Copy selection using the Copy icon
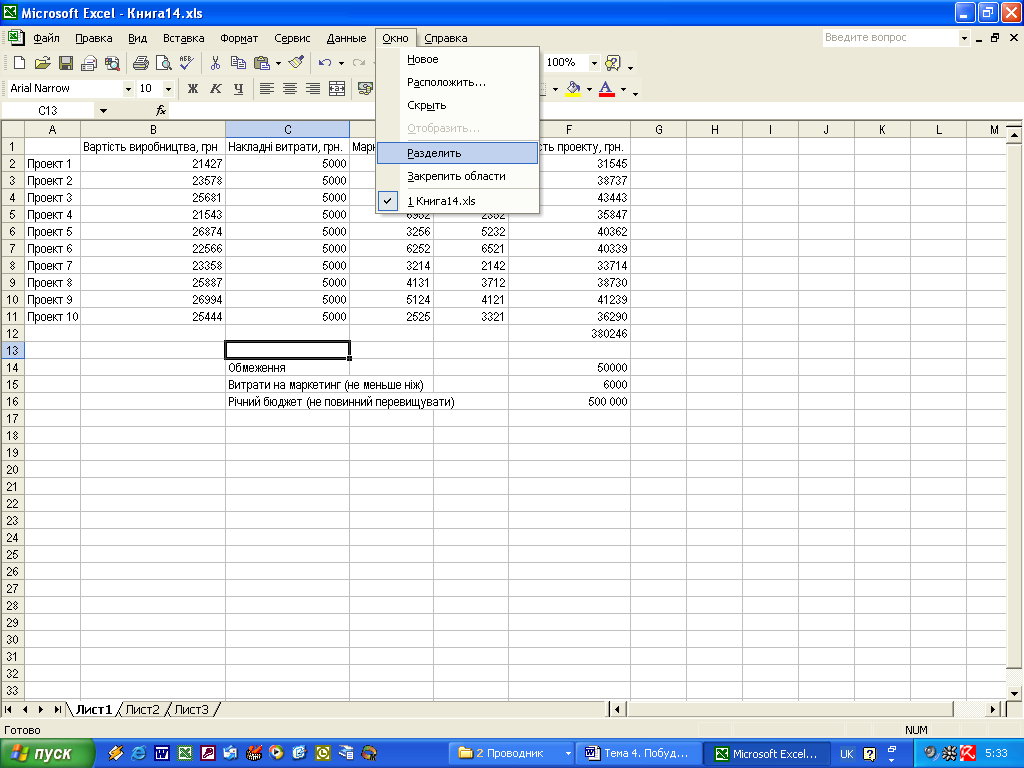Viewport: 1024px width, 768px height. tap(238, 63)
